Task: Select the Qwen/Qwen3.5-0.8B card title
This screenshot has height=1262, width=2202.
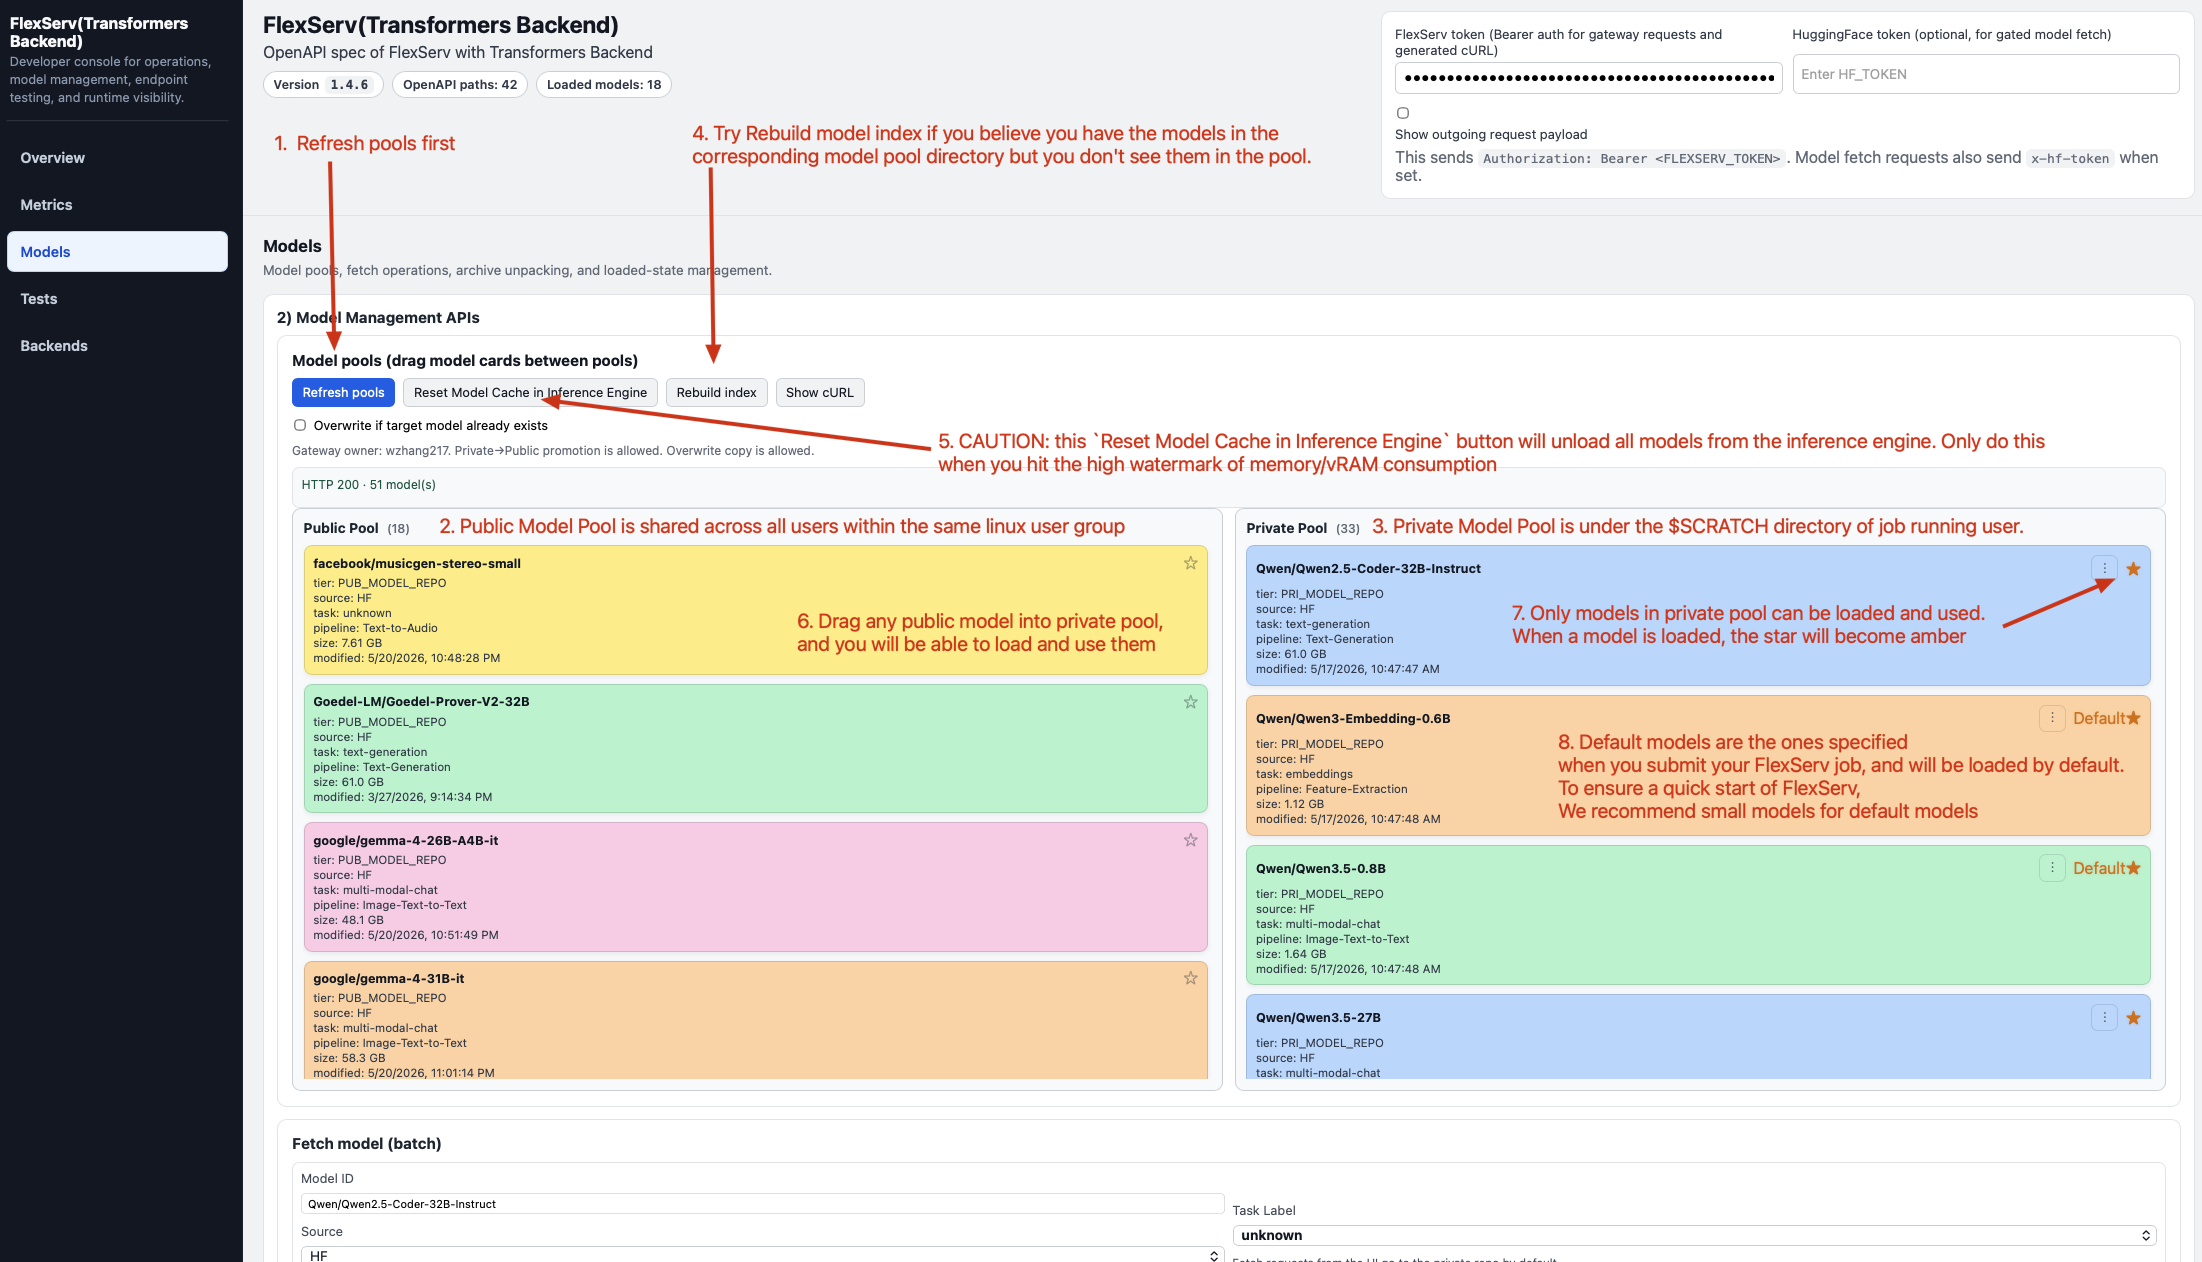Action: pos(1321,869)
